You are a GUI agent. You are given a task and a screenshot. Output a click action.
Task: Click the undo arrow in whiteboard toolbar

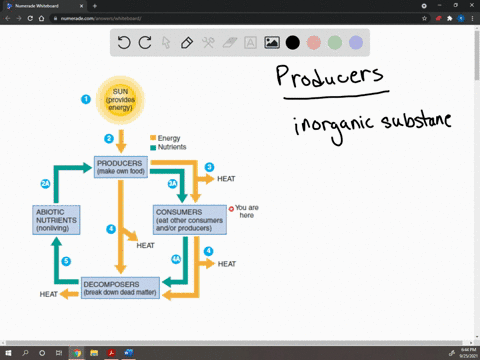pos(124,43)
